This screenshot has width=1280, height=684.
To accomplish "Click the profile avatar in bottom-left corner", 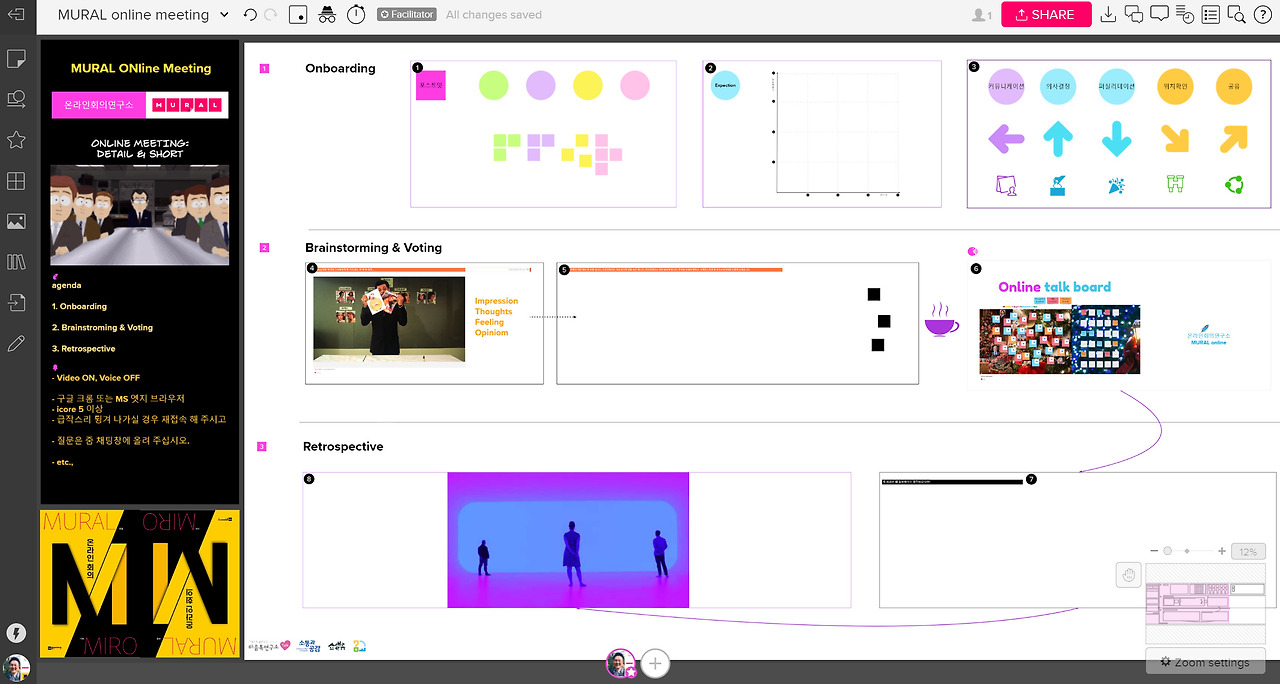I will (x=16, y=668).
